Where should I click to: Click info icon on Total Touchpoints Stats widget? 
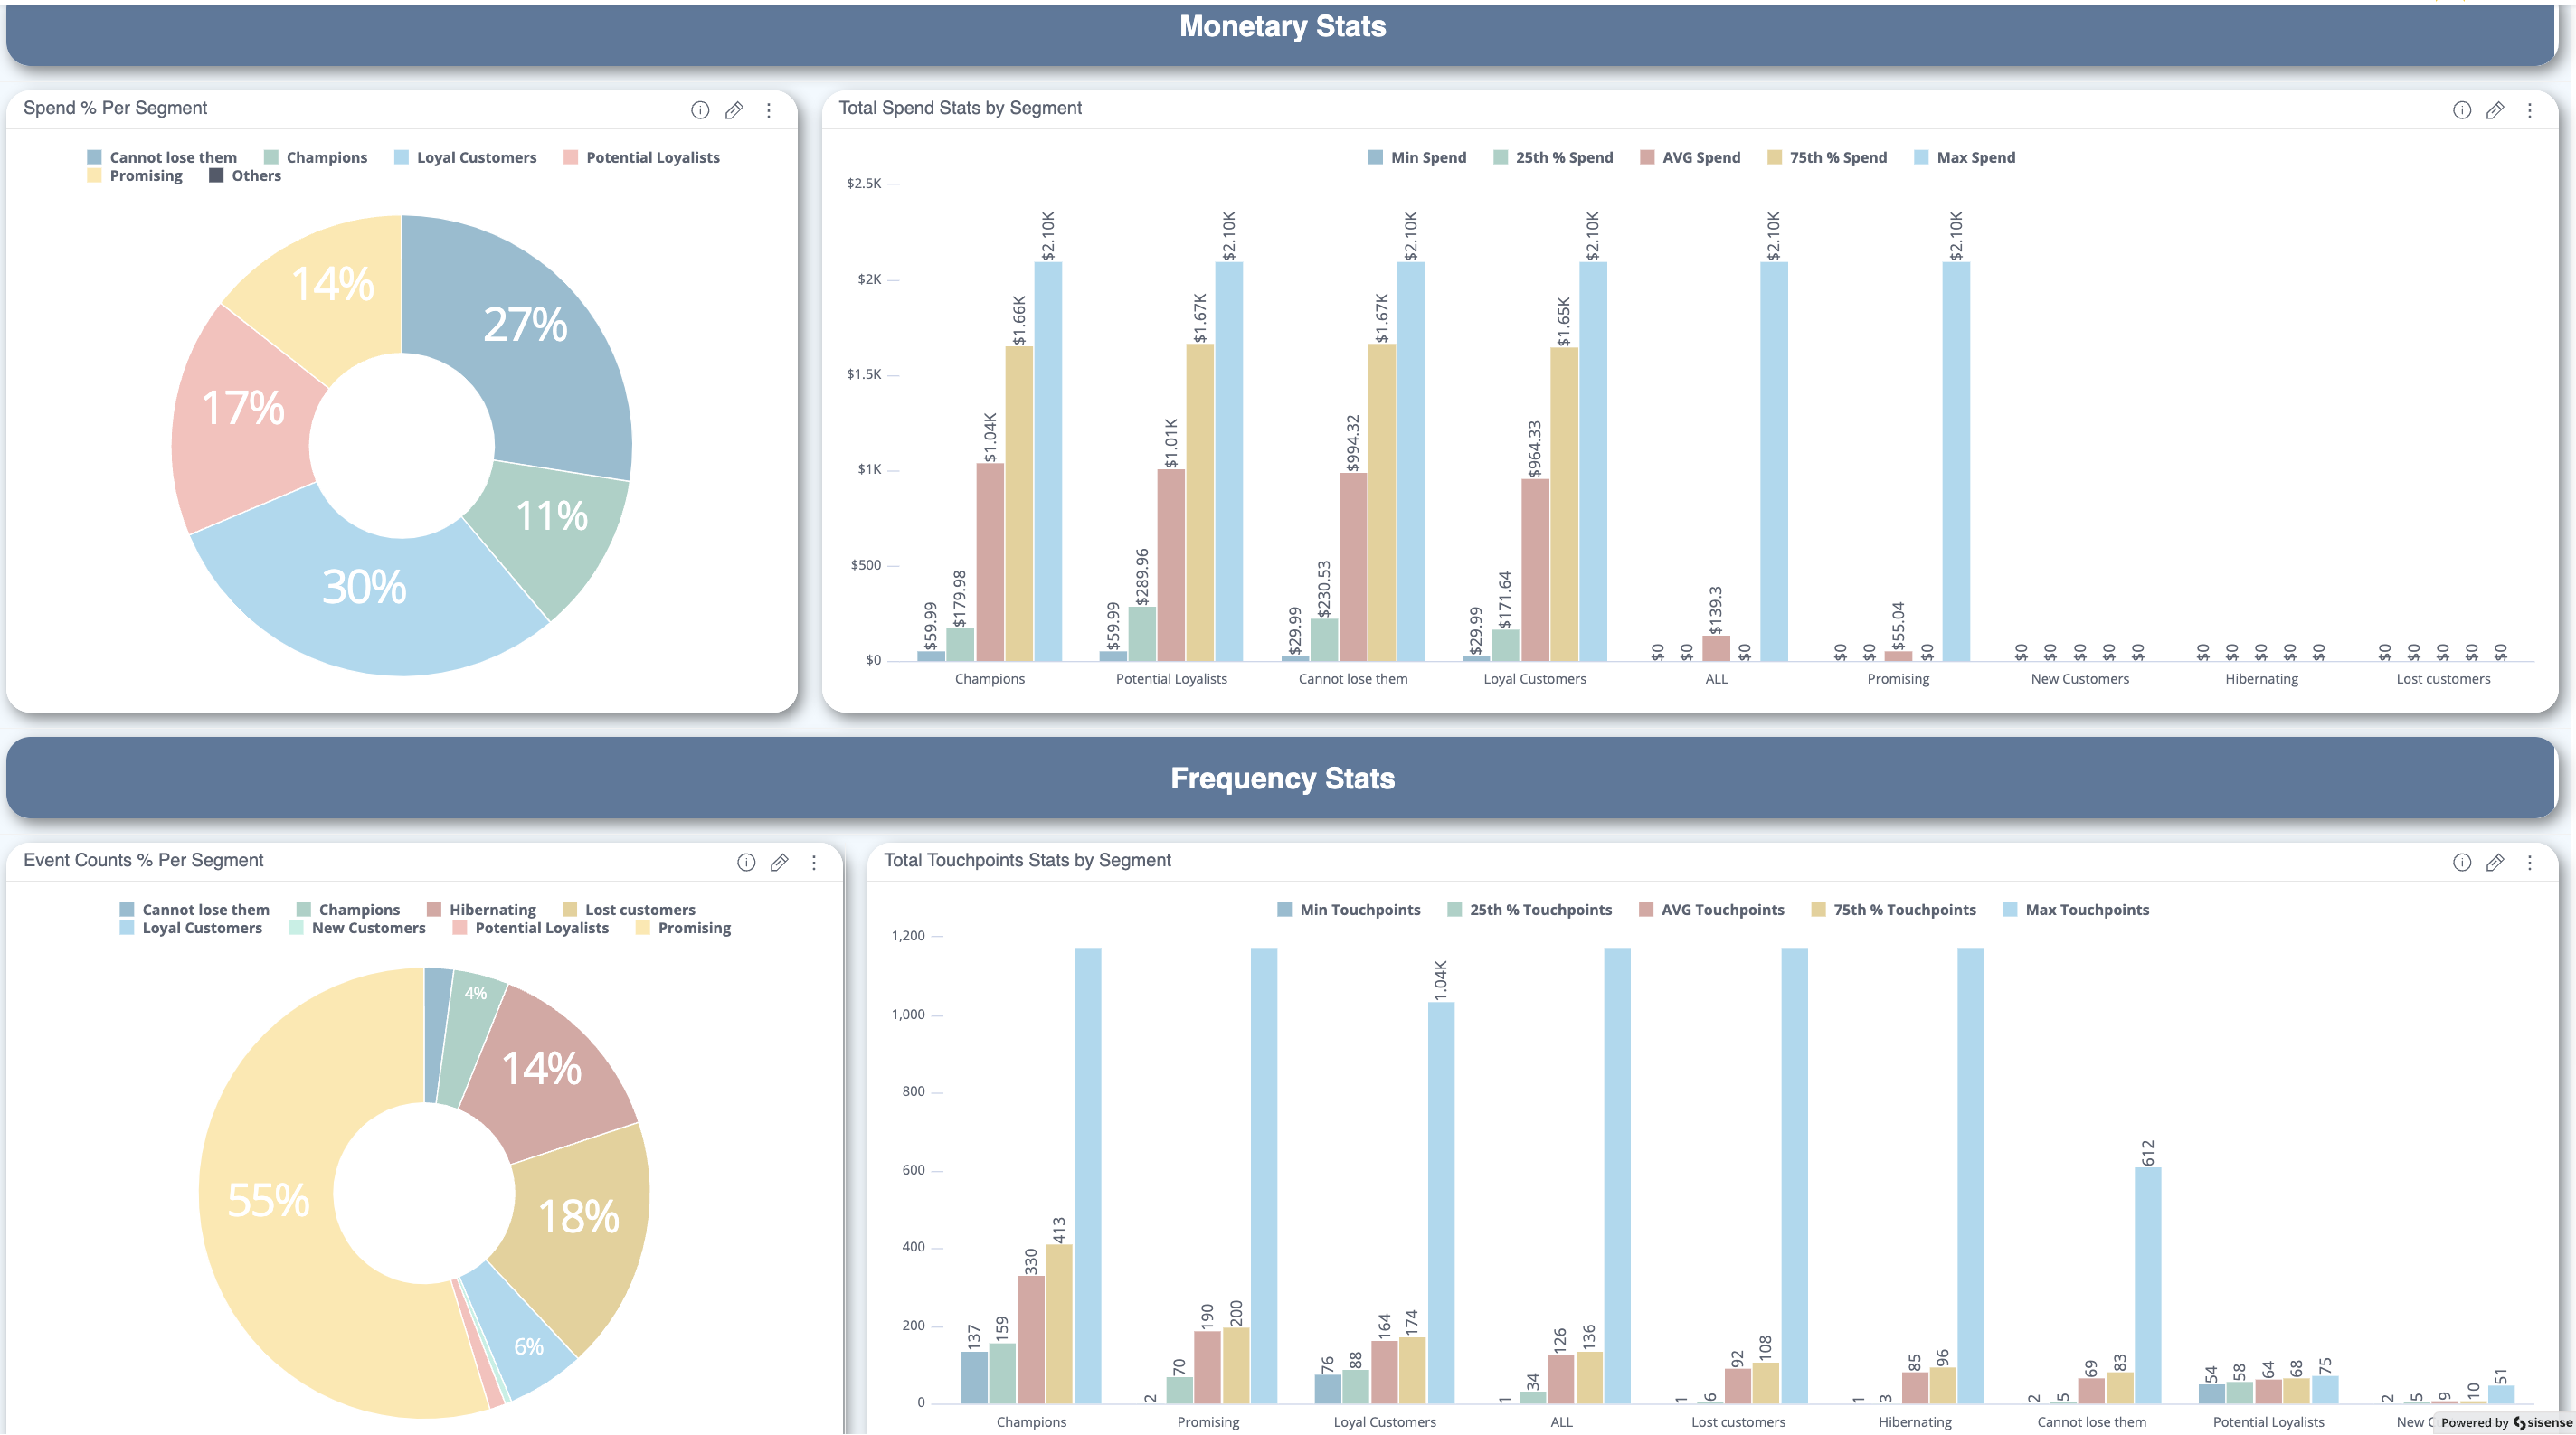(2461, 862)
